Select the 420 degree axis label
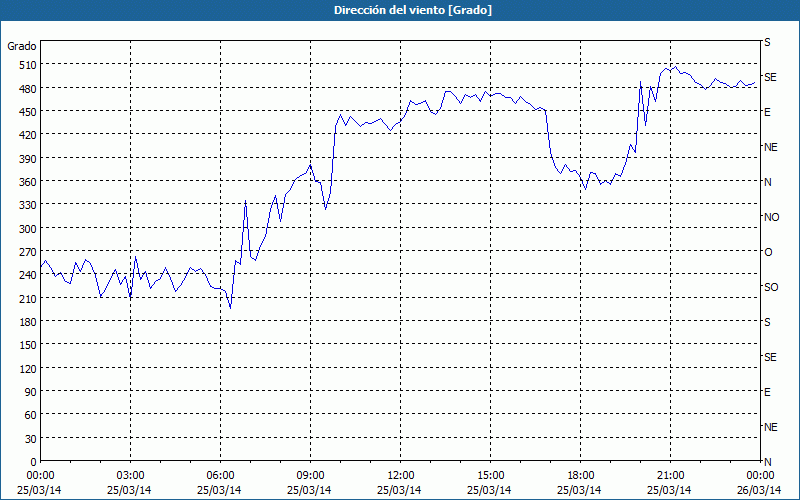The width and height of the screenshot is (800, 500). click(28, 135)
